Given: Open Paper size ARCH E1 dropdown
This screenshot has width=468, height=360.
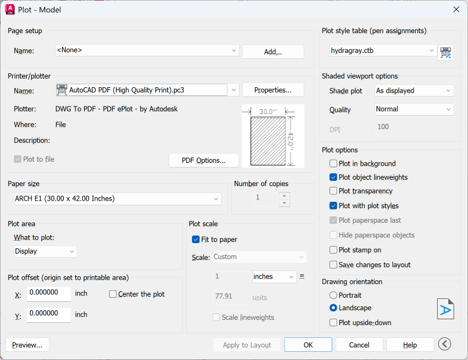Looking at the screenshot, I should pos(117,199).
